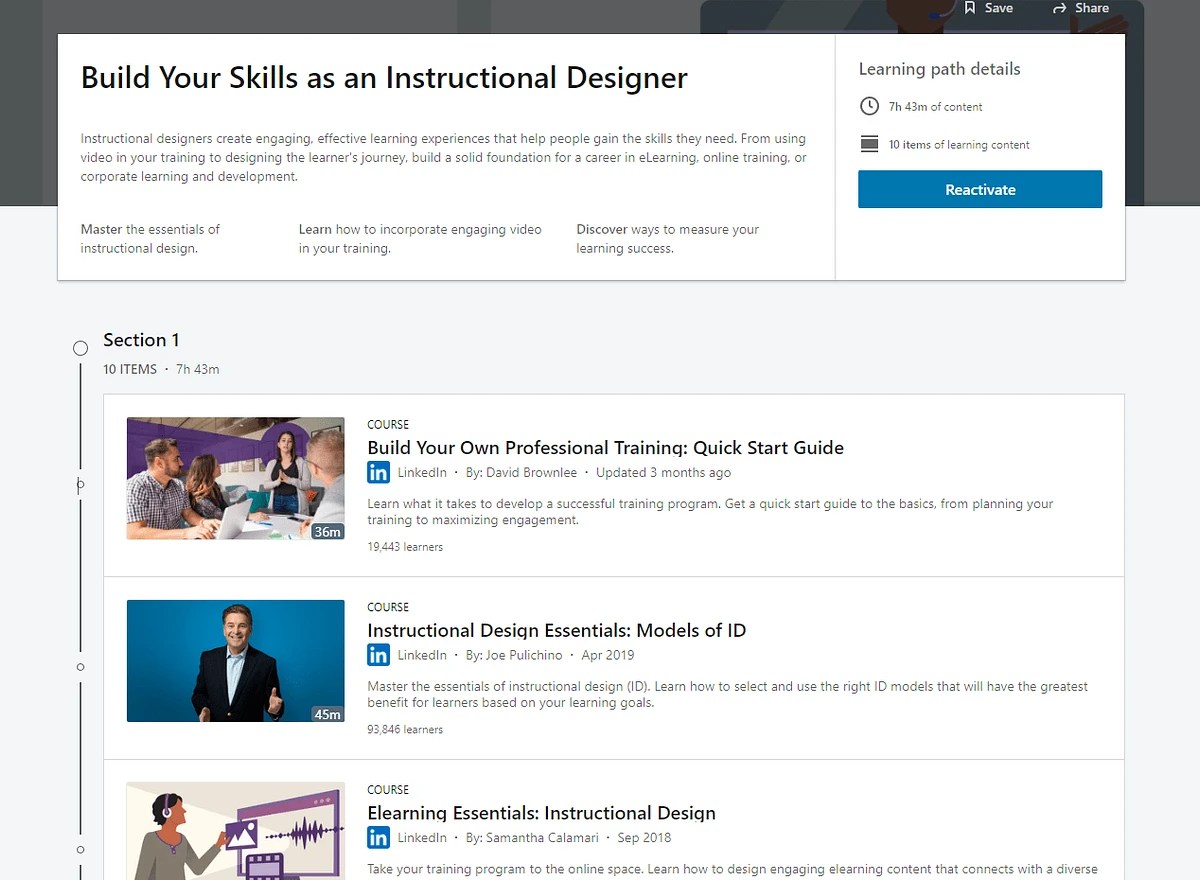Click the Save label in top bar
The image size is (1200, 880).
click(999, 7)
